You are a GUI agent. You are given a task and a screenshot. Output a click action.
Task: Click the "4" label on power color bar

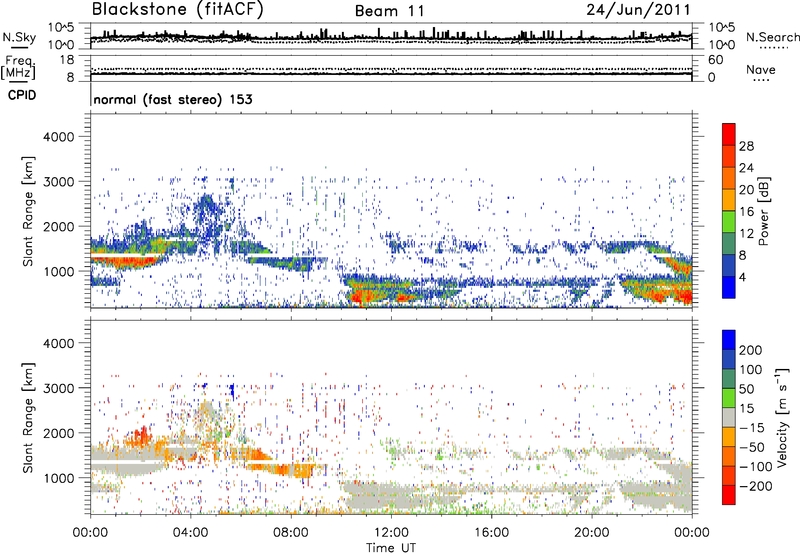(742, 277)
